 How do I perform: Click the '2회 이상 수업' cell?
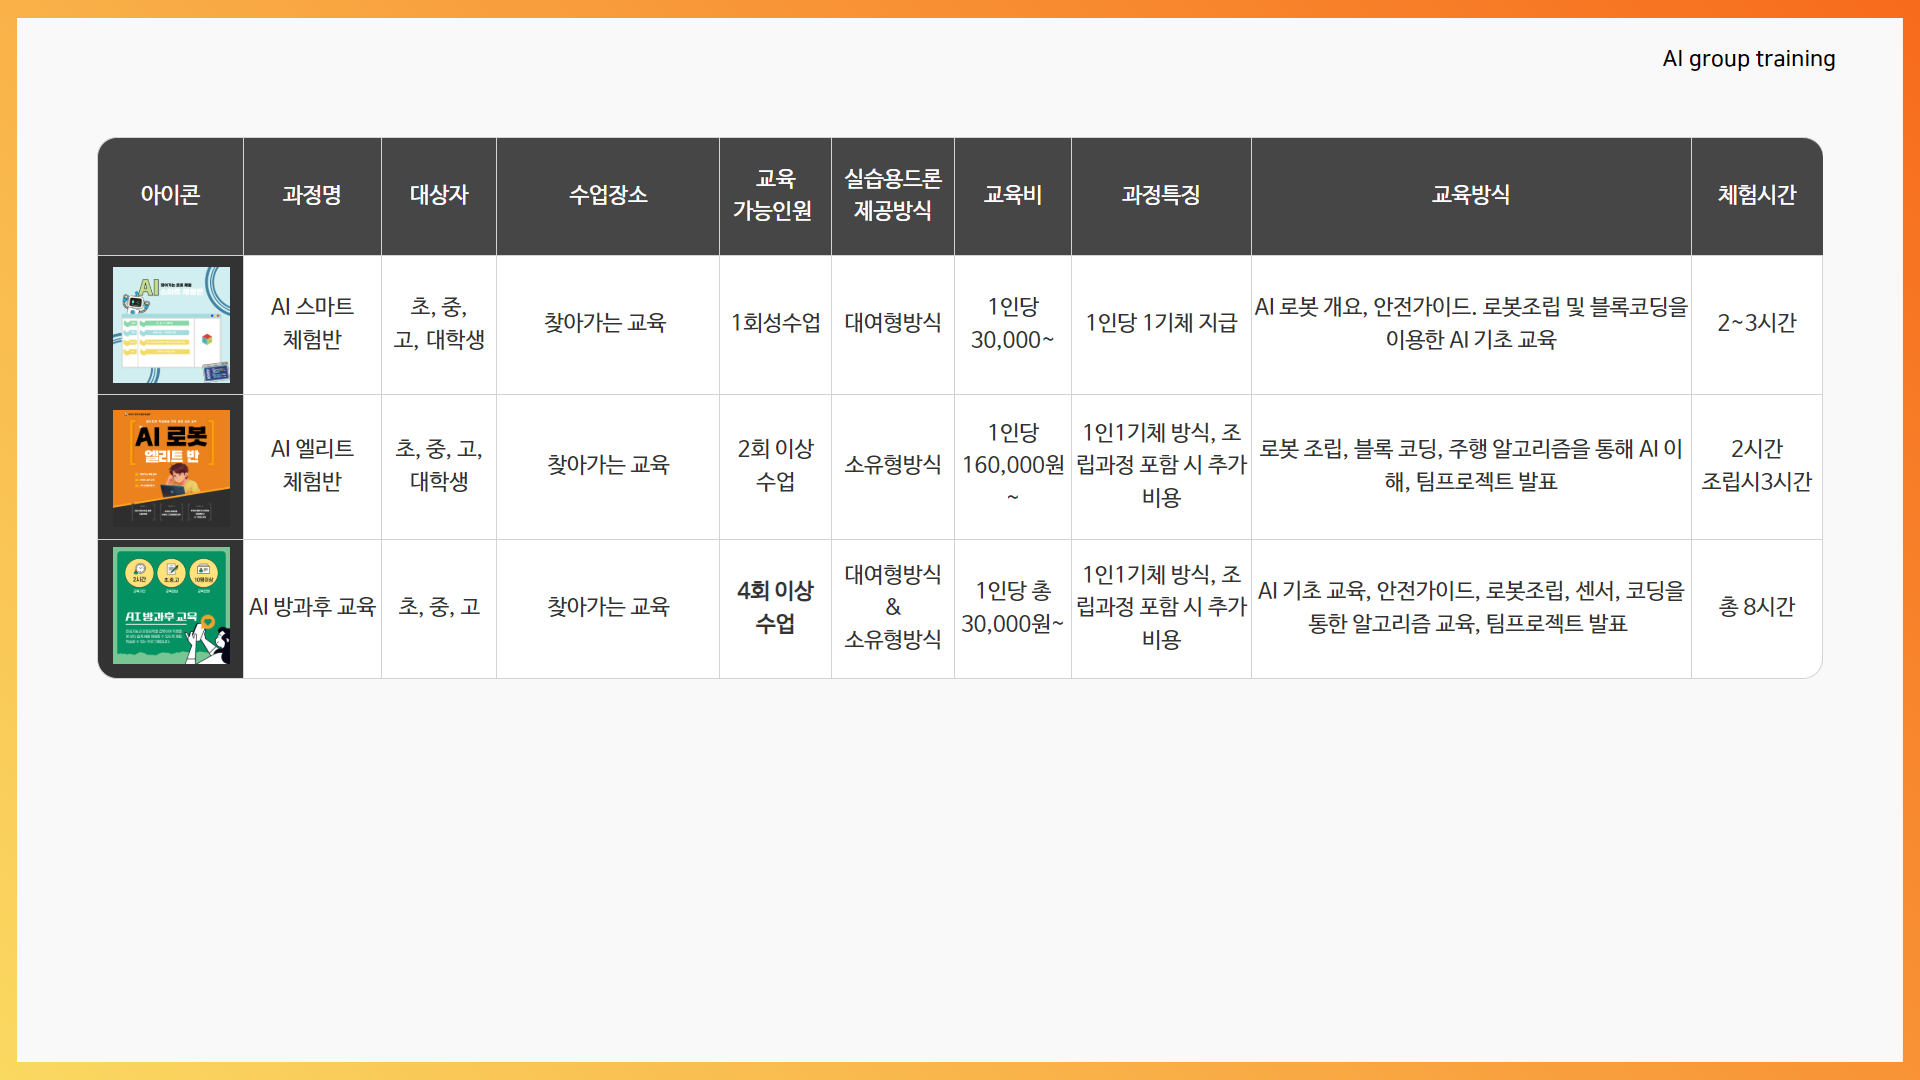tap(775, 466)
